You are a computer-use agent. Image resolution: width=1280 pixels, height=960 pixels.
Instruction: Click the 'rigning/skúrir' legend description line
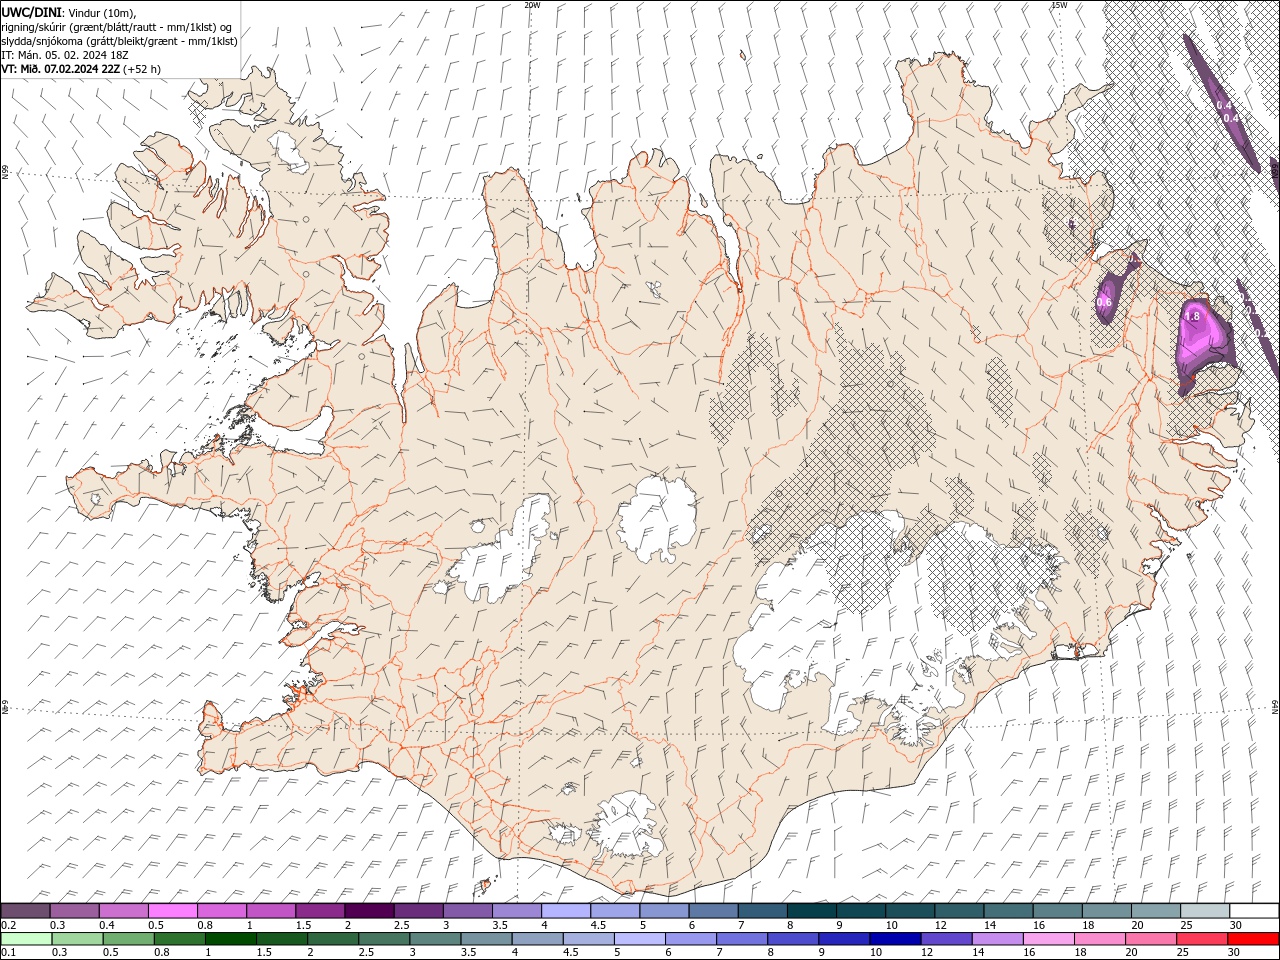coord(116,27)
